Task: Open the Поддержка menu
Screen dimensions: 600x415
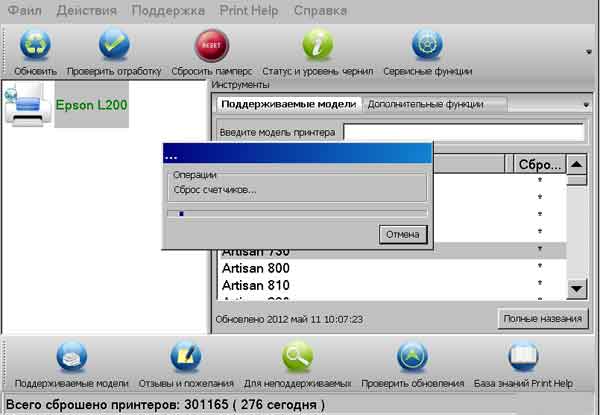Action: click(x=170, y=11)
